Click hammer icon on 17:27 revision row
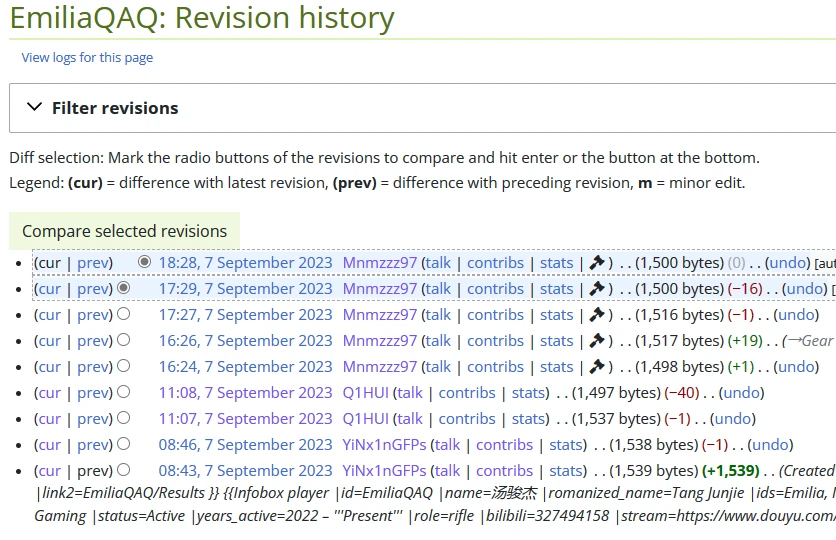This screenshot has width=836, height=540. 597,315
